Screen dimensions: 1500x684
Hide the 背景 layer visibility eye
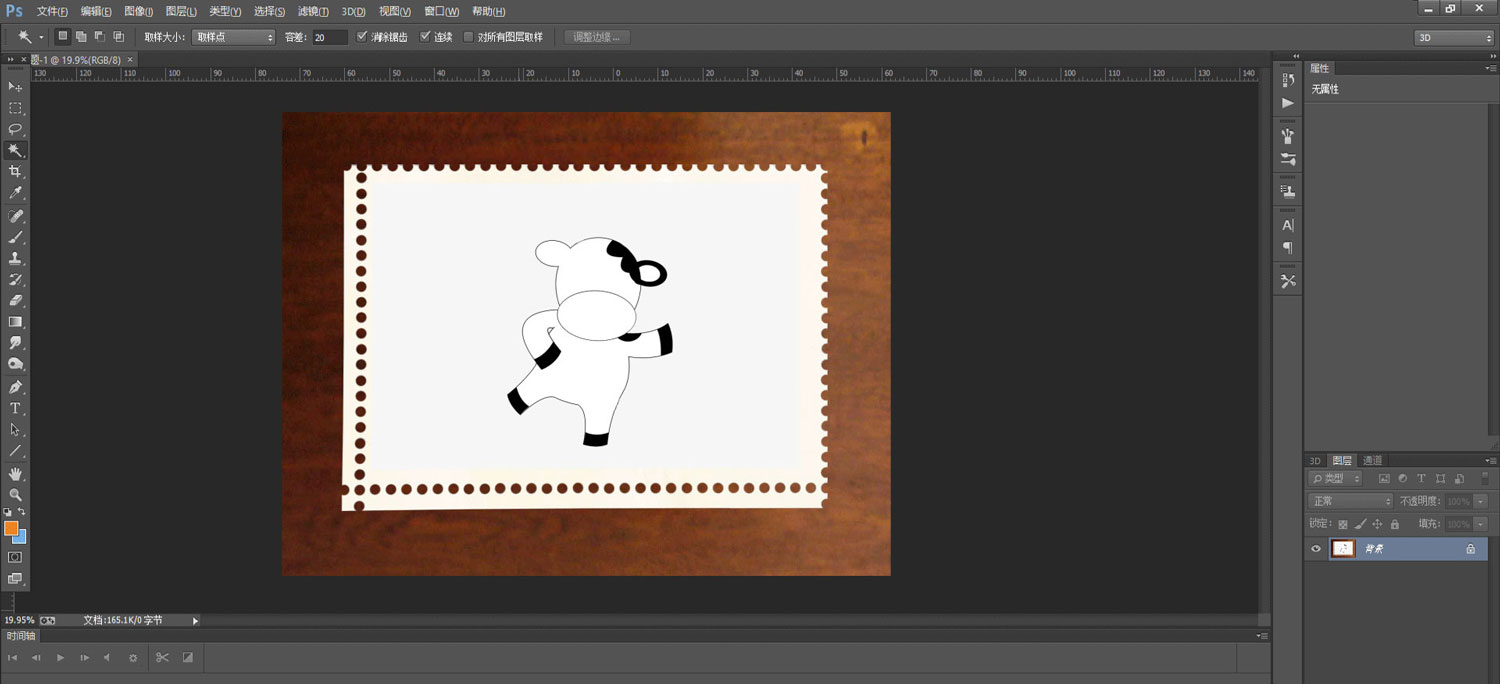coord(1317,548)
